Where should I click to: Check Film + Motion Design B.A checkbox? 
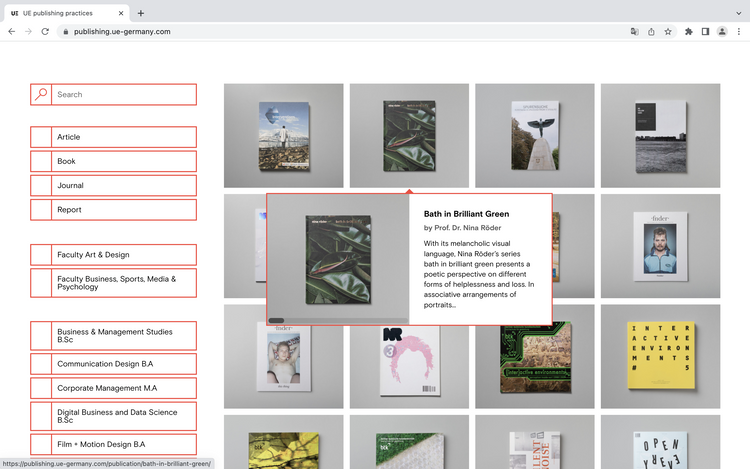click(41, 444)
